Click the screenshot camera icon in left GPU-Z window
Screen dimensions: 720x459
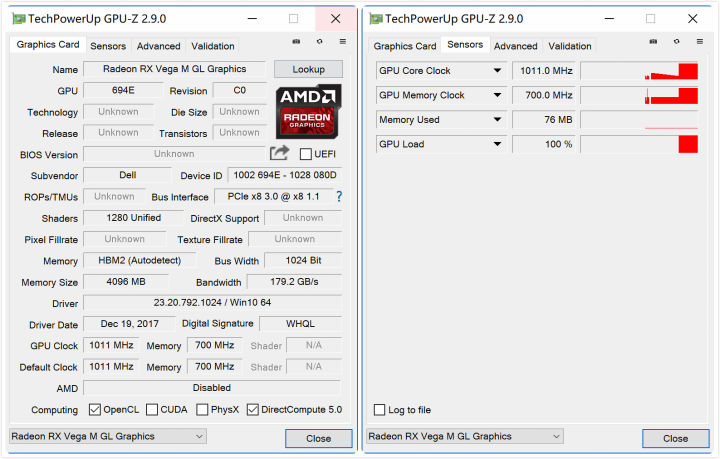[296, 42]
